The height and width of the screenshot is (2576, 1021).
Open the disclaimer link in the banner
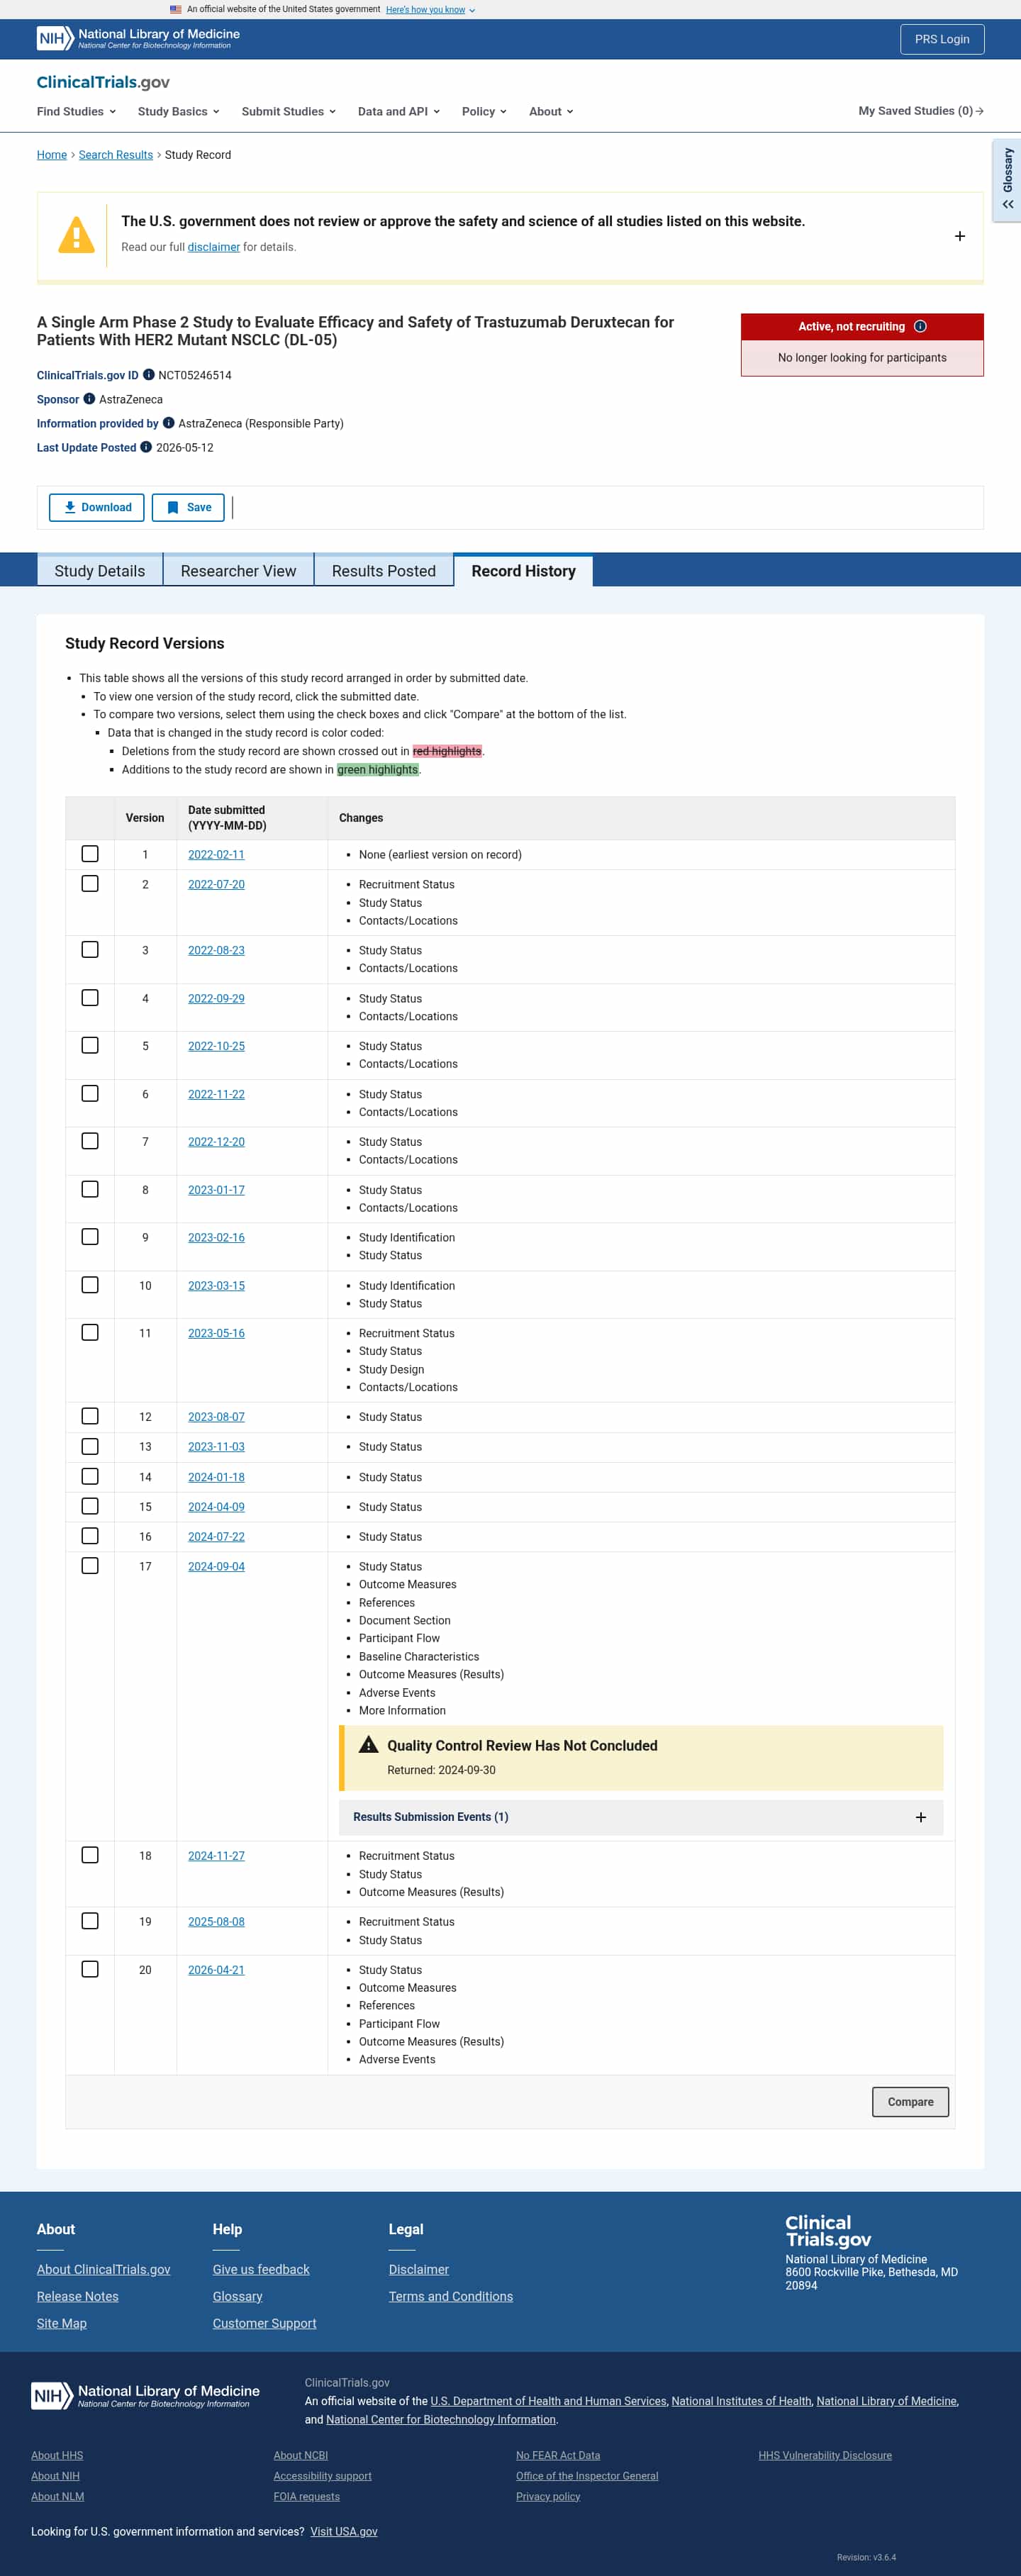[214, 247]
